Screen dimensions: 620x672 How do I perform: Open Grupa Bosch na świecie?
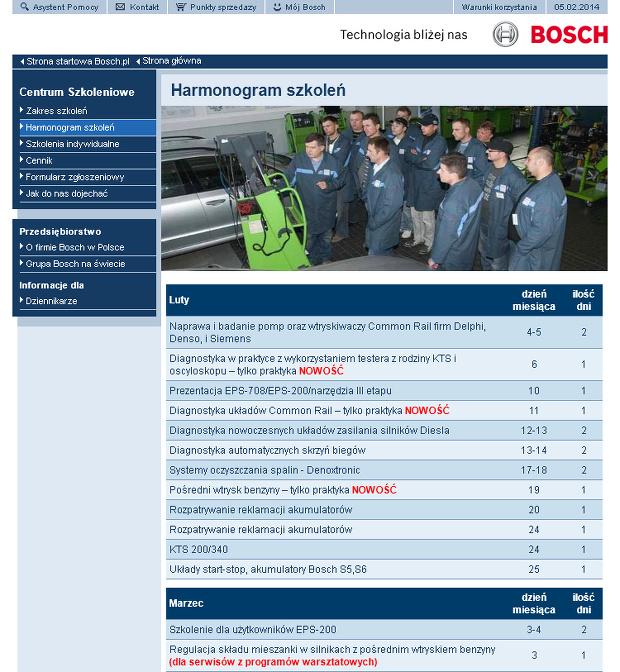[x=75, y=264]
